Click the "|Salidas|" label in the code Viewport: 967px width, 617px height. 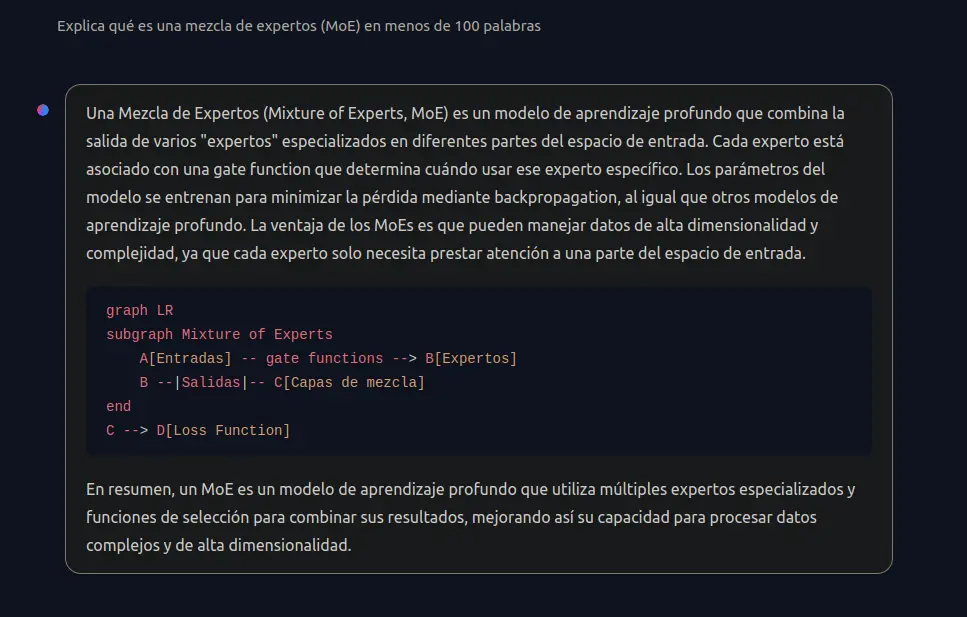point(211,383)
